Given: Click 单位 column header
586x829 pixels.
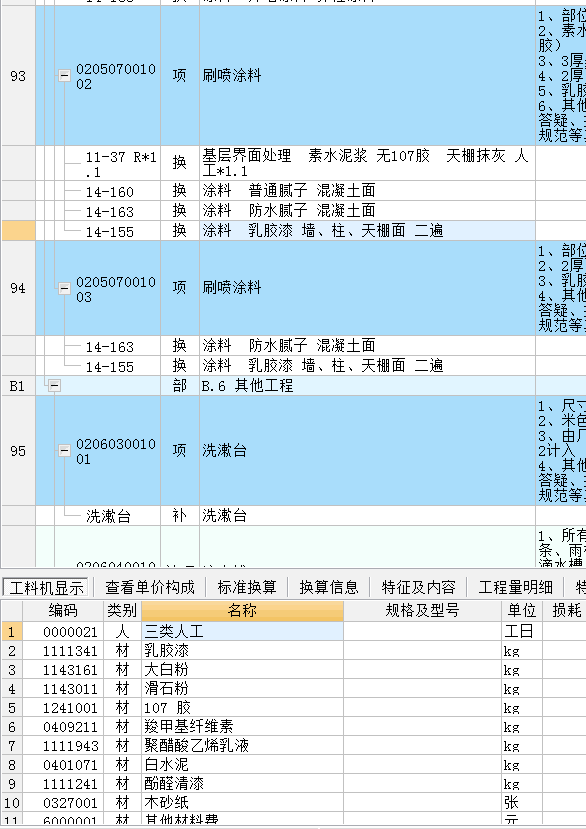Looking at the screenshot, I should tap(521, 611).
